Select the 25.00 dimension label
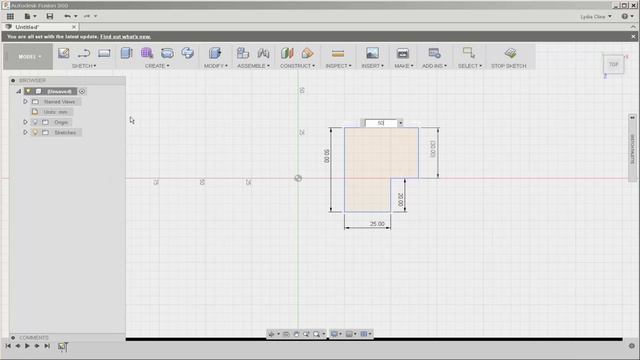Image resolution: width=640 pixels, height=360 pixels. (x=377, y=224)
